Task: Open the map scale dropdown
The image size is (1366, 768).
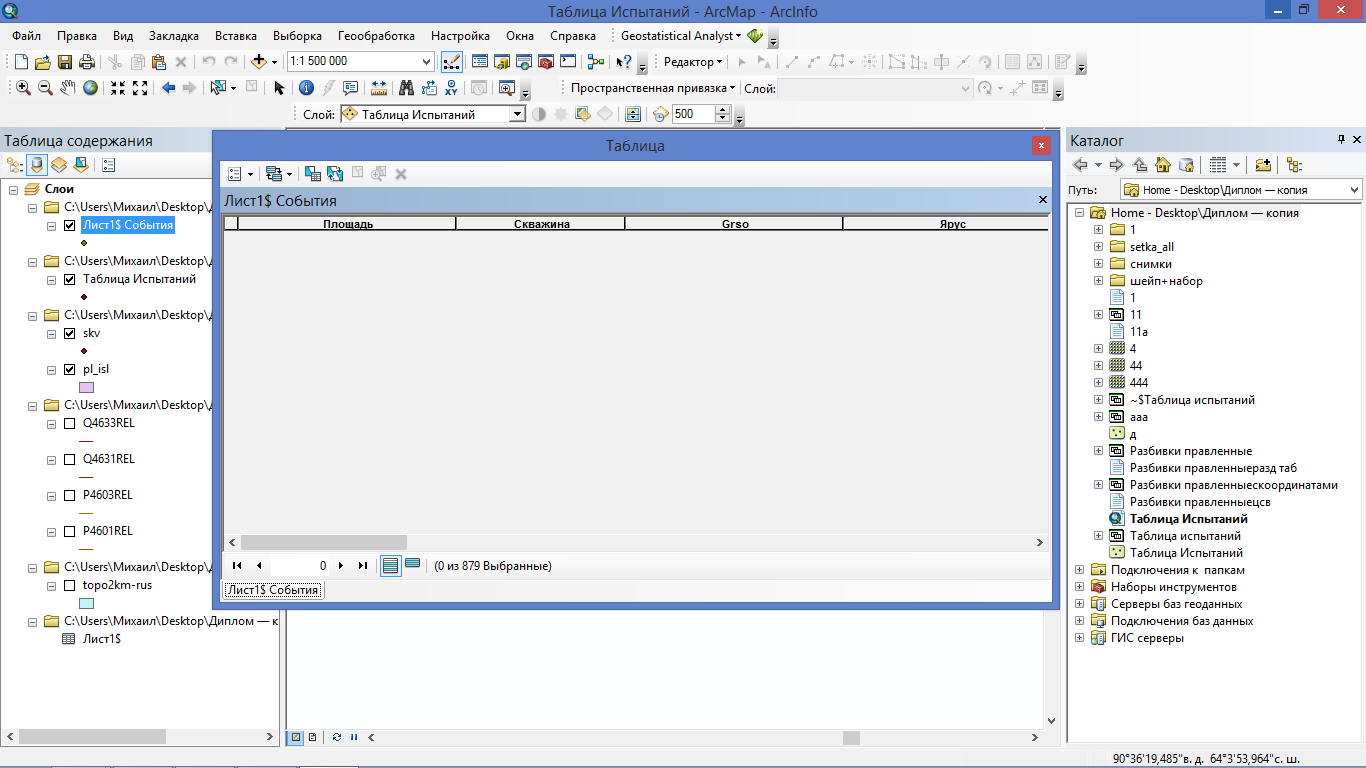Action: [427, 62]
